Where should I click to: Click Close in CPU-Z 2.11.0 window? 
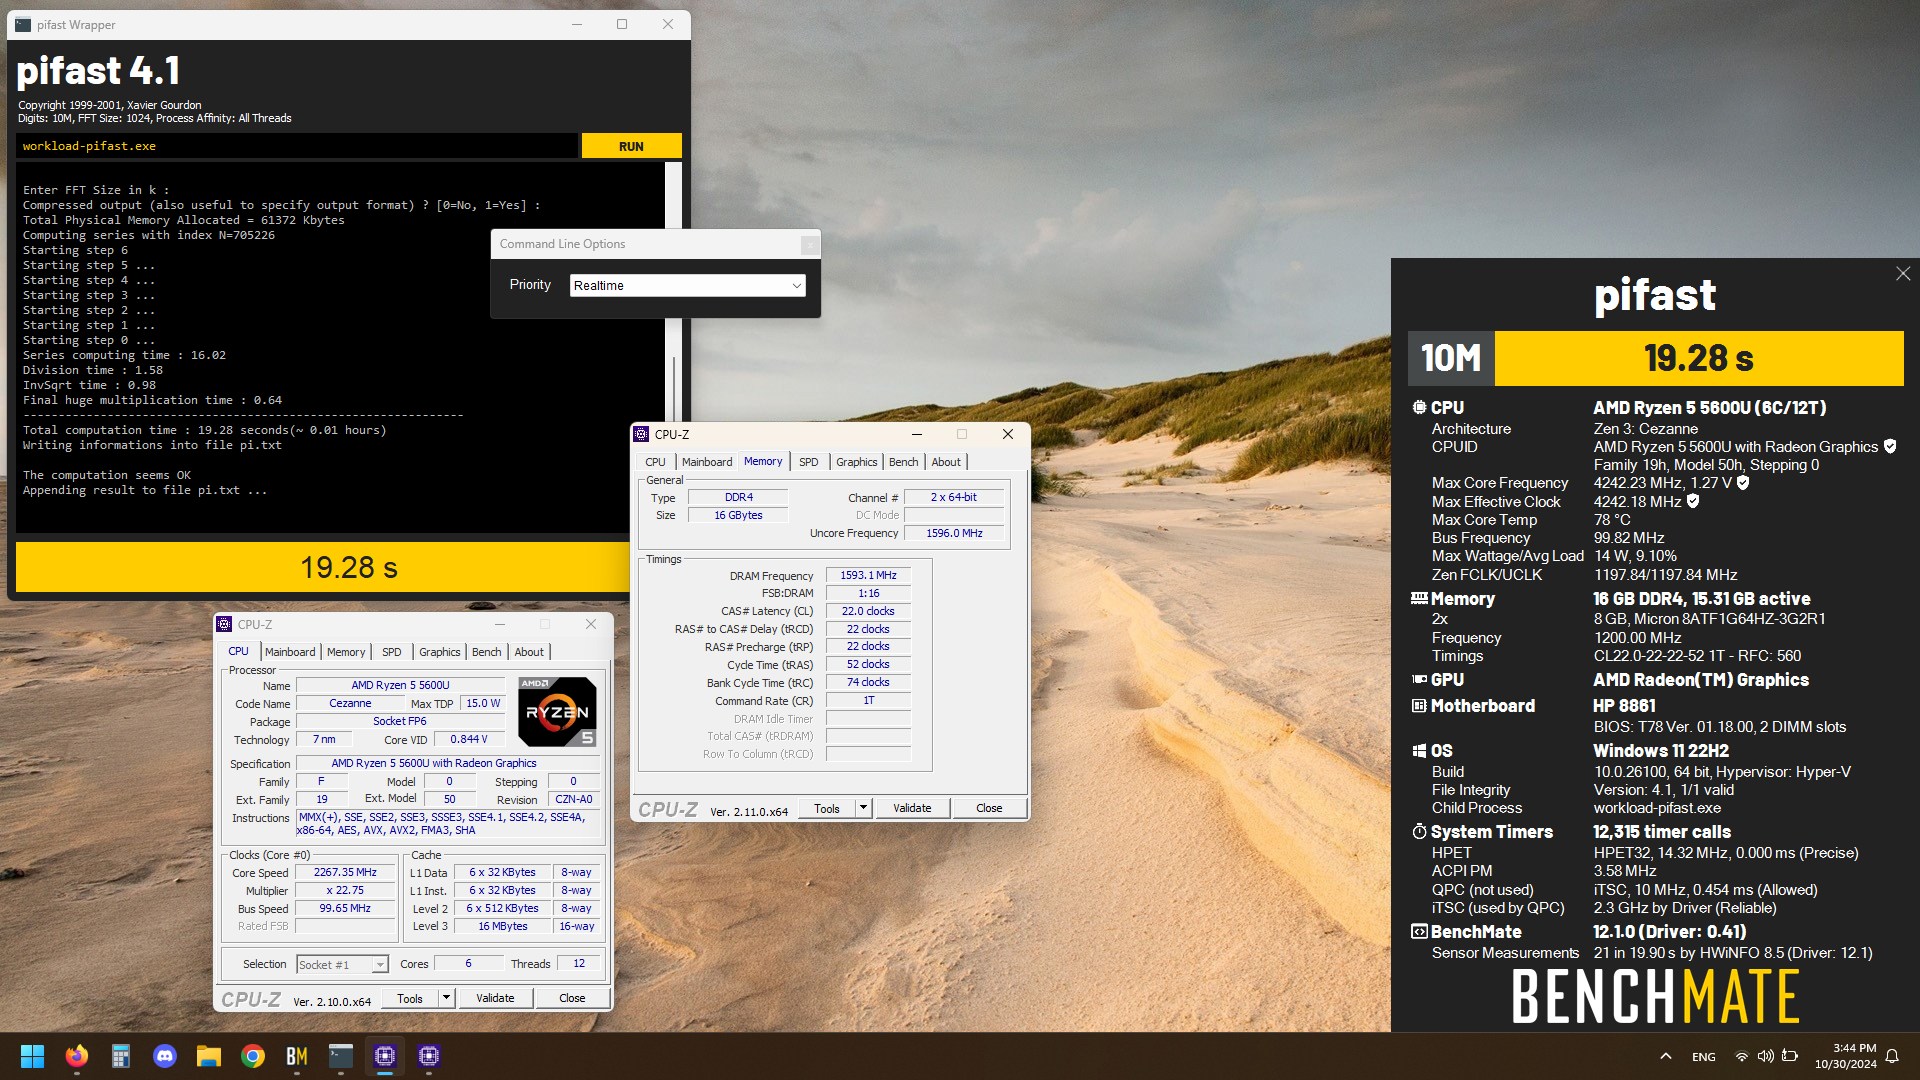coord(989,808)
